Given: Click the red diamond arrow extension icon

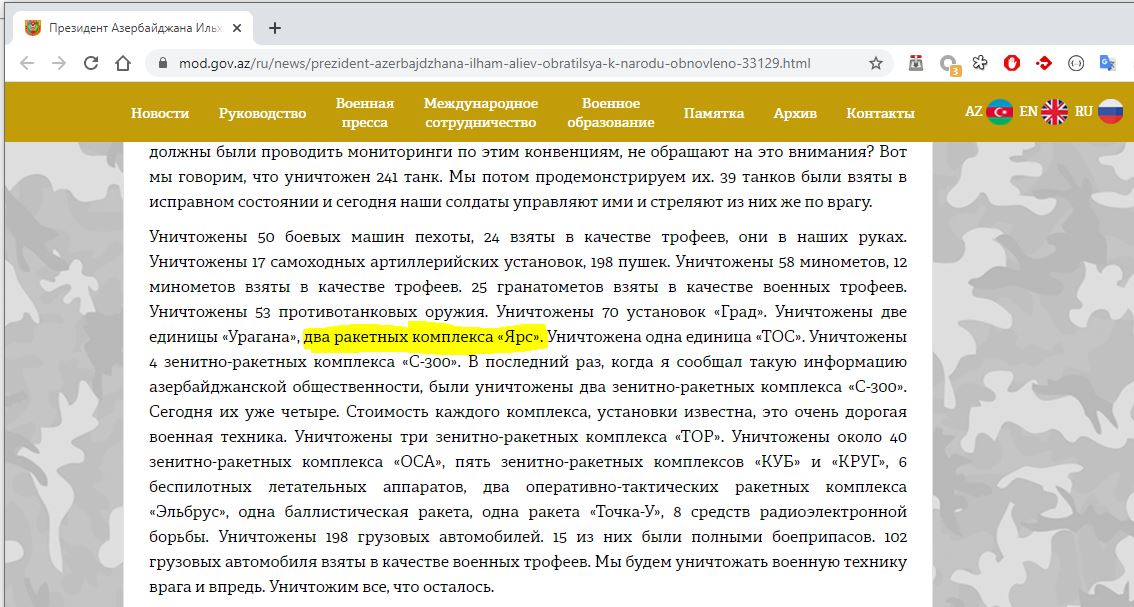Looking at the screenshot, I should coord(1044,63).
